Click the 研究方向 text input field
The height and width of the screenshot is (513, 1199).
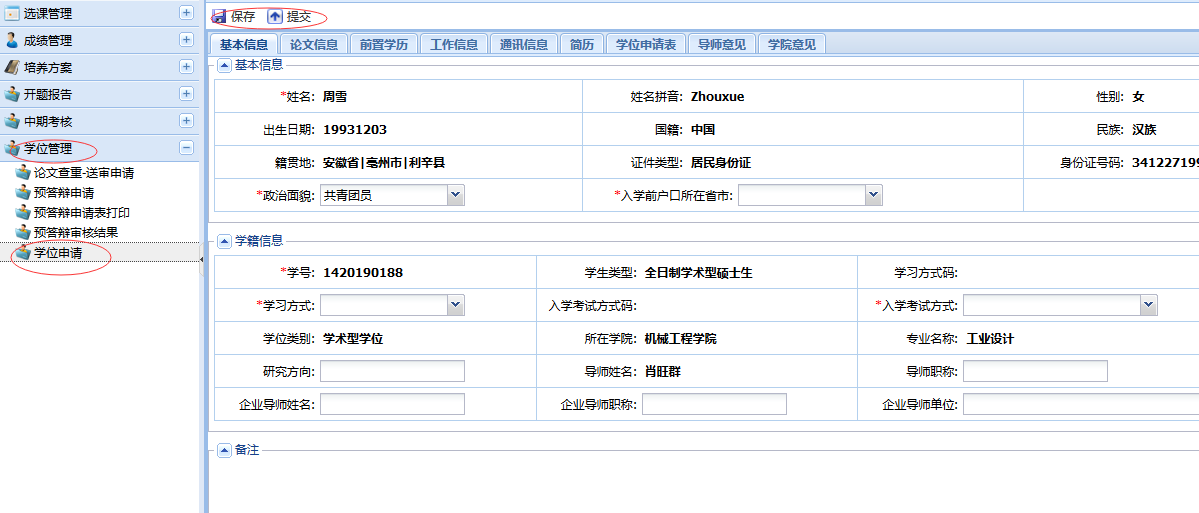pos(392,372)
